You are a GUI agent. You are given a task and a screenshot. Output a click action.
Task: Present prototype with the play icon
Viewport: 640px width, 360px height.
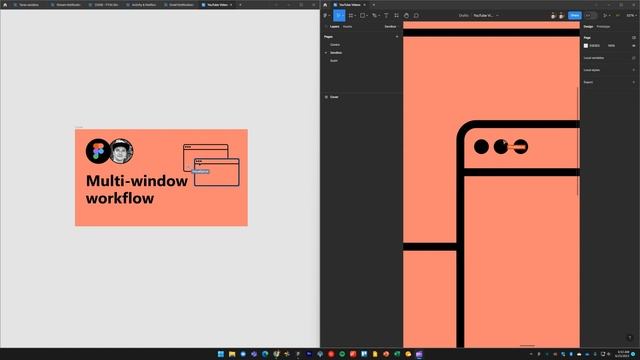click(x=605, y=16)
